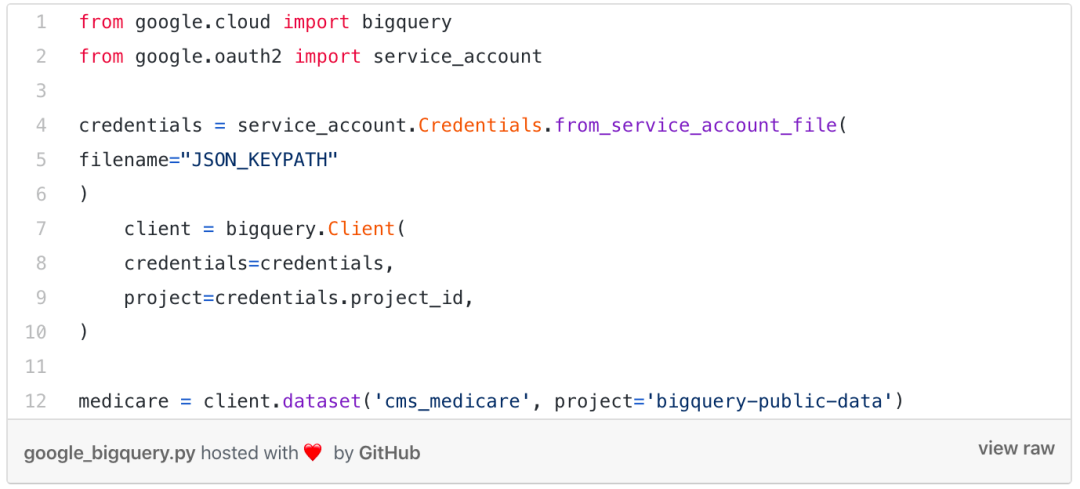The height and width of the screenshot is (489, 1080).
Task: Click the from_service_account_file method name
Action: [x=696, y=126]
